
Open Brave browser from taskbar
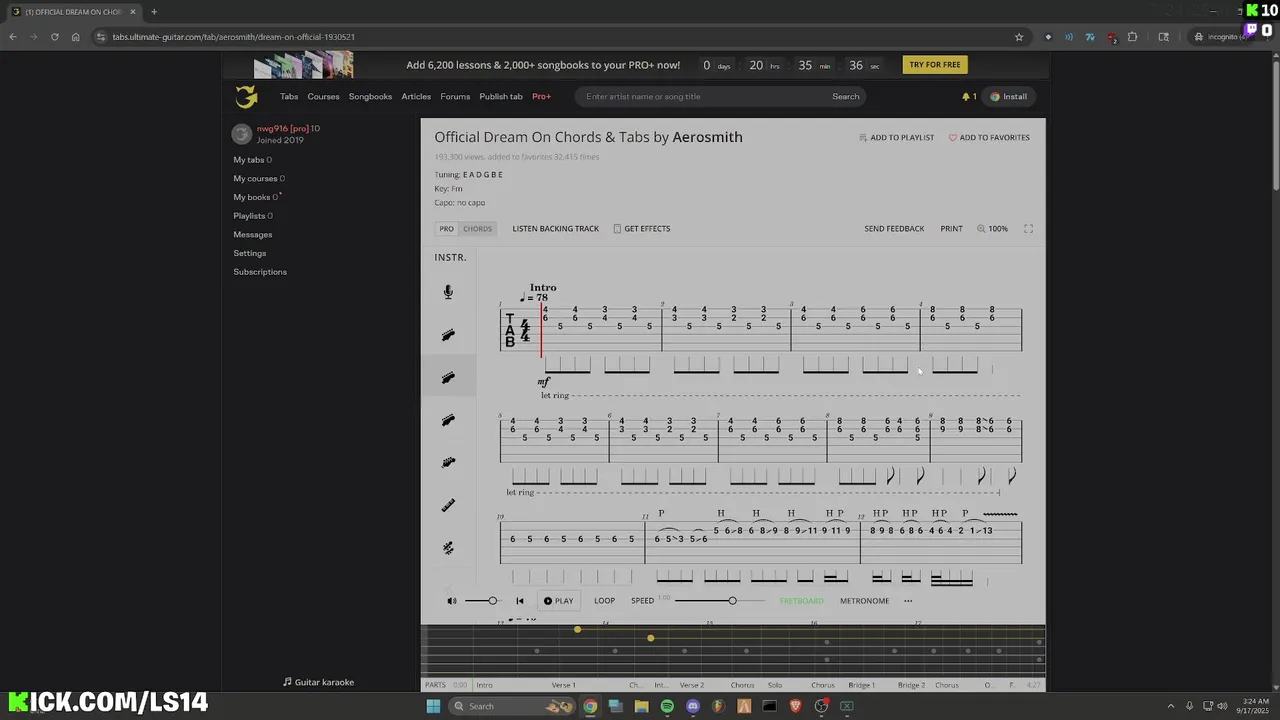(x=795, y=706)
